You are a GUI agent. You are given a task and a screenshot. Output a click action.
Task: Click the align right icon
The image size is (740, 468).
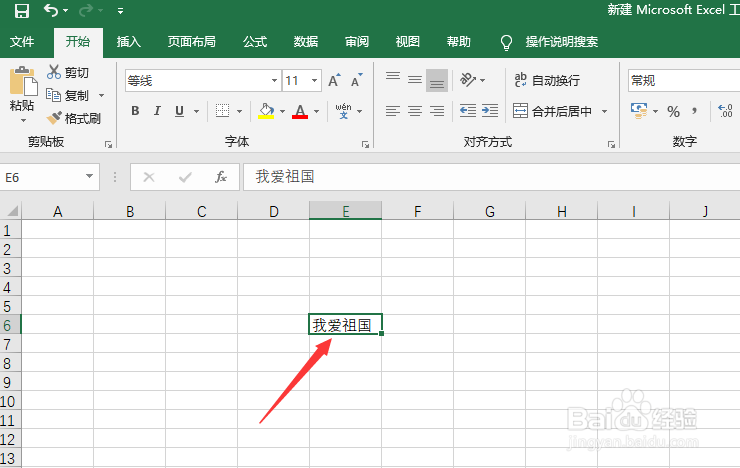pyautogui.click(x=437, y=111)
